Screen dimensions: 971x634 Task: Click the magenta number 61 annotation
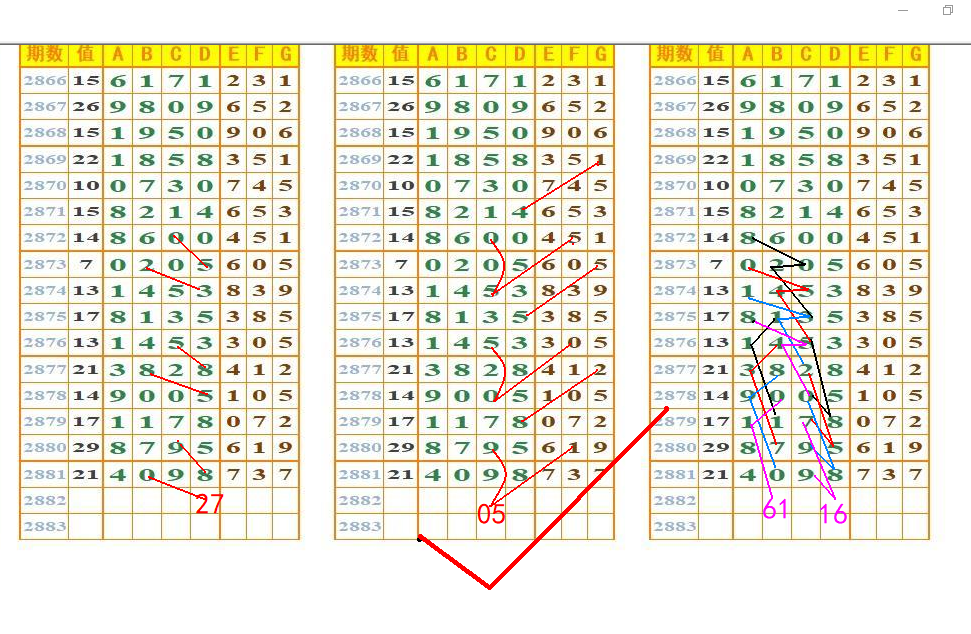tap(775, 510)
